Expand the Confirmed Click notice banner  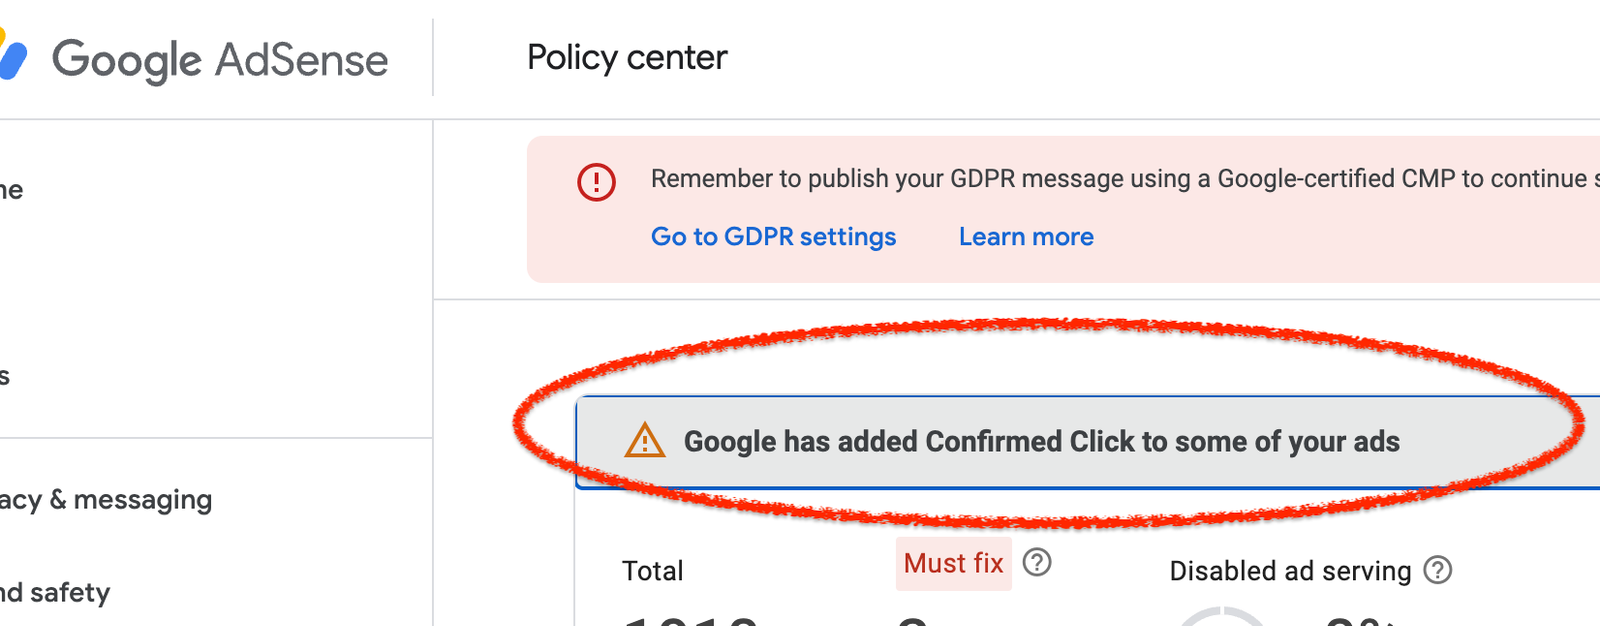tap(1088, 442)
